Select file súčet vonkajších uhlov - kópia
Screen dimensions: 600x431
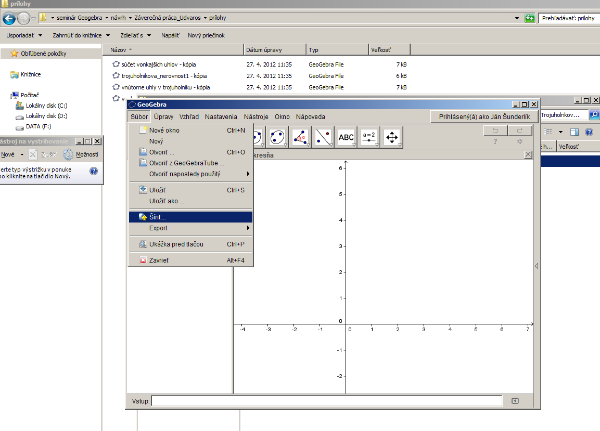click(154, 65)
